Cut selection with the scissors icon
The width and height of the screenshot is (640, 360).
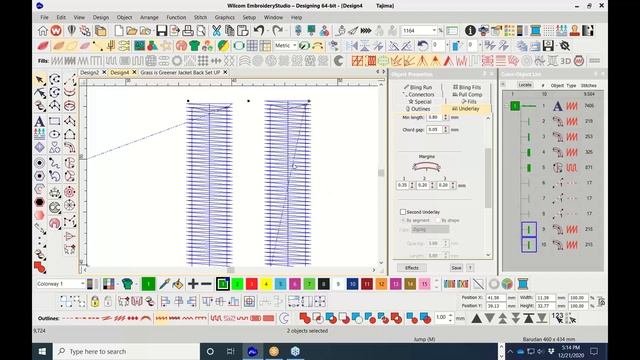coord(216,31)
